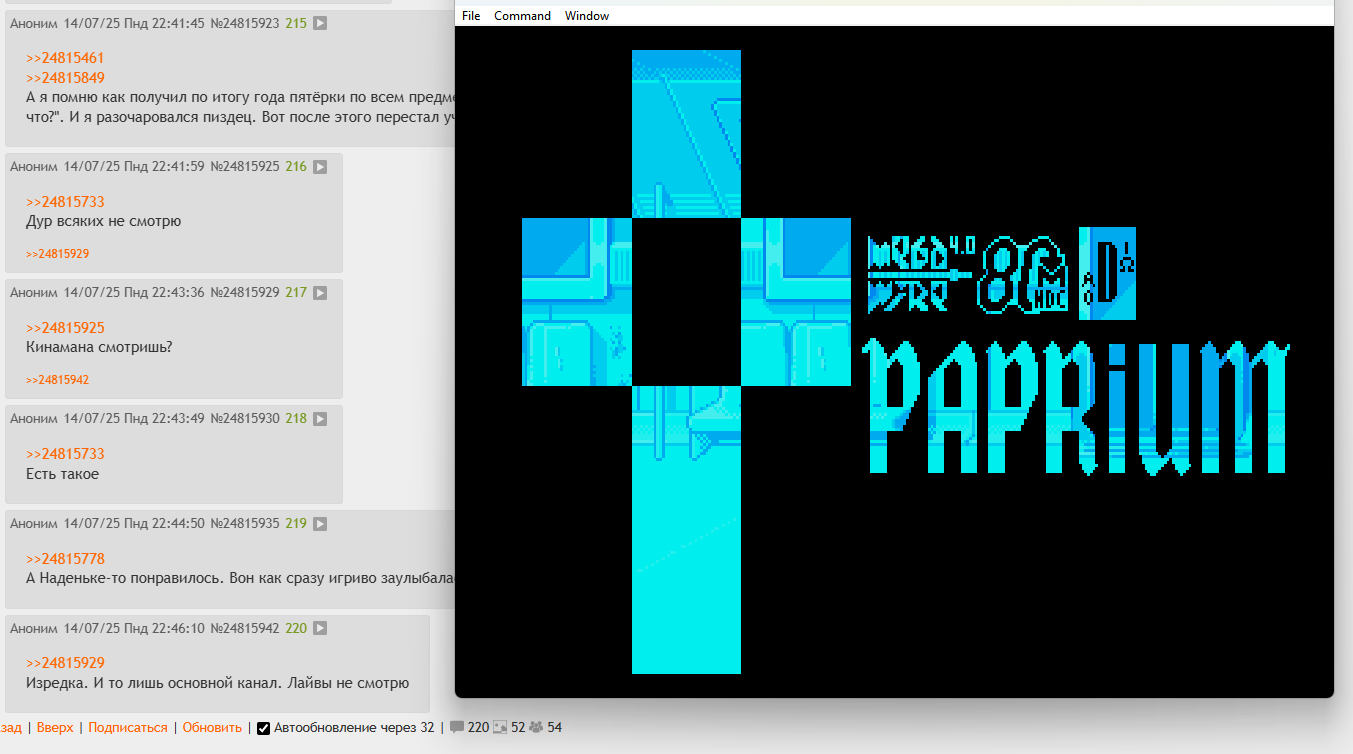Open post options arrow on post 217
This screenshot has width=1353, height=754.
point(320,293)
